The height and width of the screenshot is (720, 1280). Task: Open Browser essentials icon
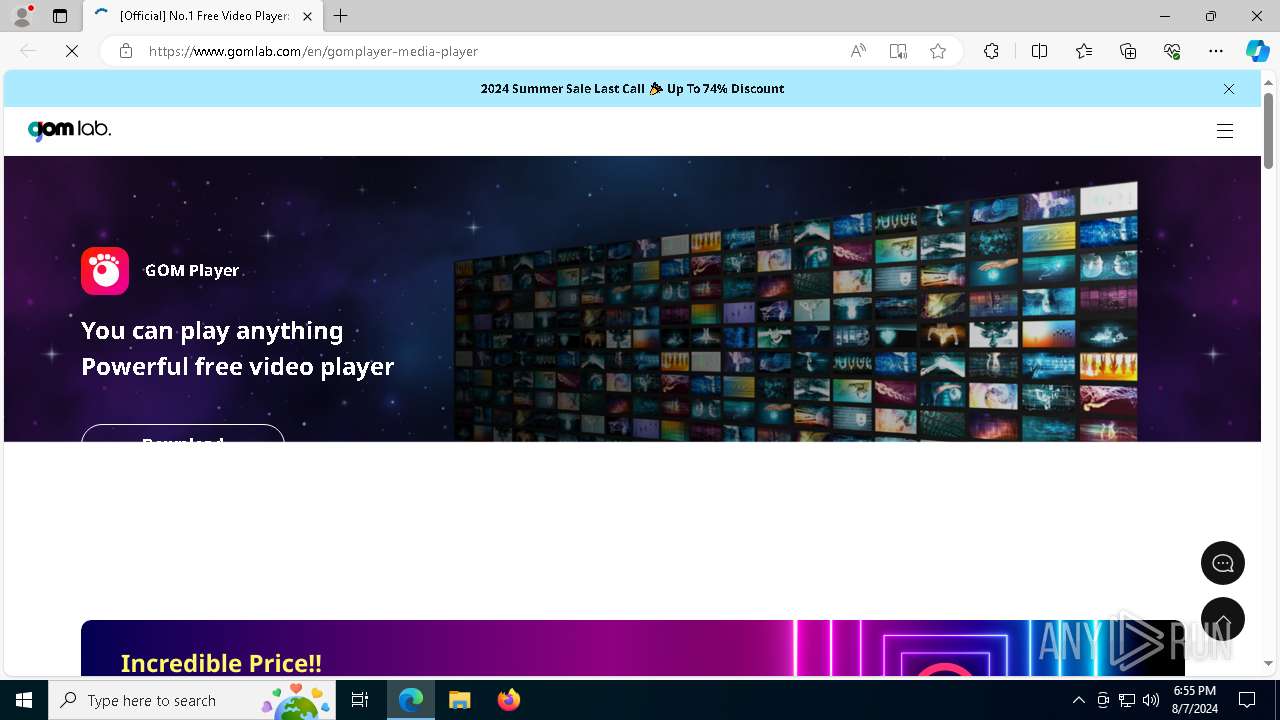(1172, 51)
